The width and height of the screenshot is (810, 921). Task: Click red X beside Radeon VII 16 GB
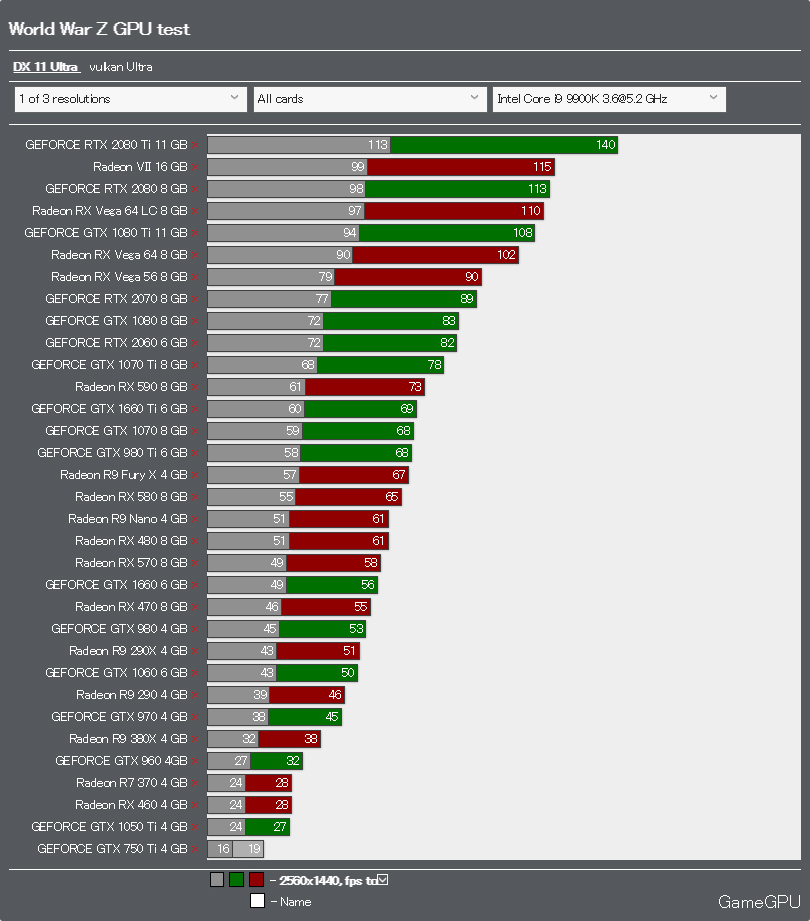[195, 167]
